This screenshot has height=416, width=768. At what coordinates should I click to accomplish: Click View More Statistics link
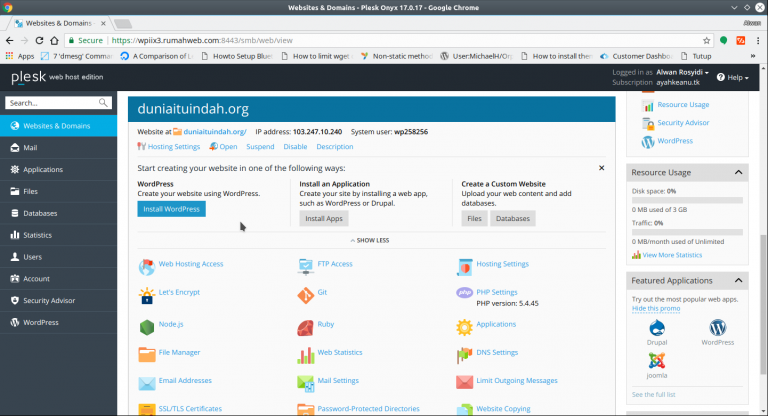(x=672, y=255)
